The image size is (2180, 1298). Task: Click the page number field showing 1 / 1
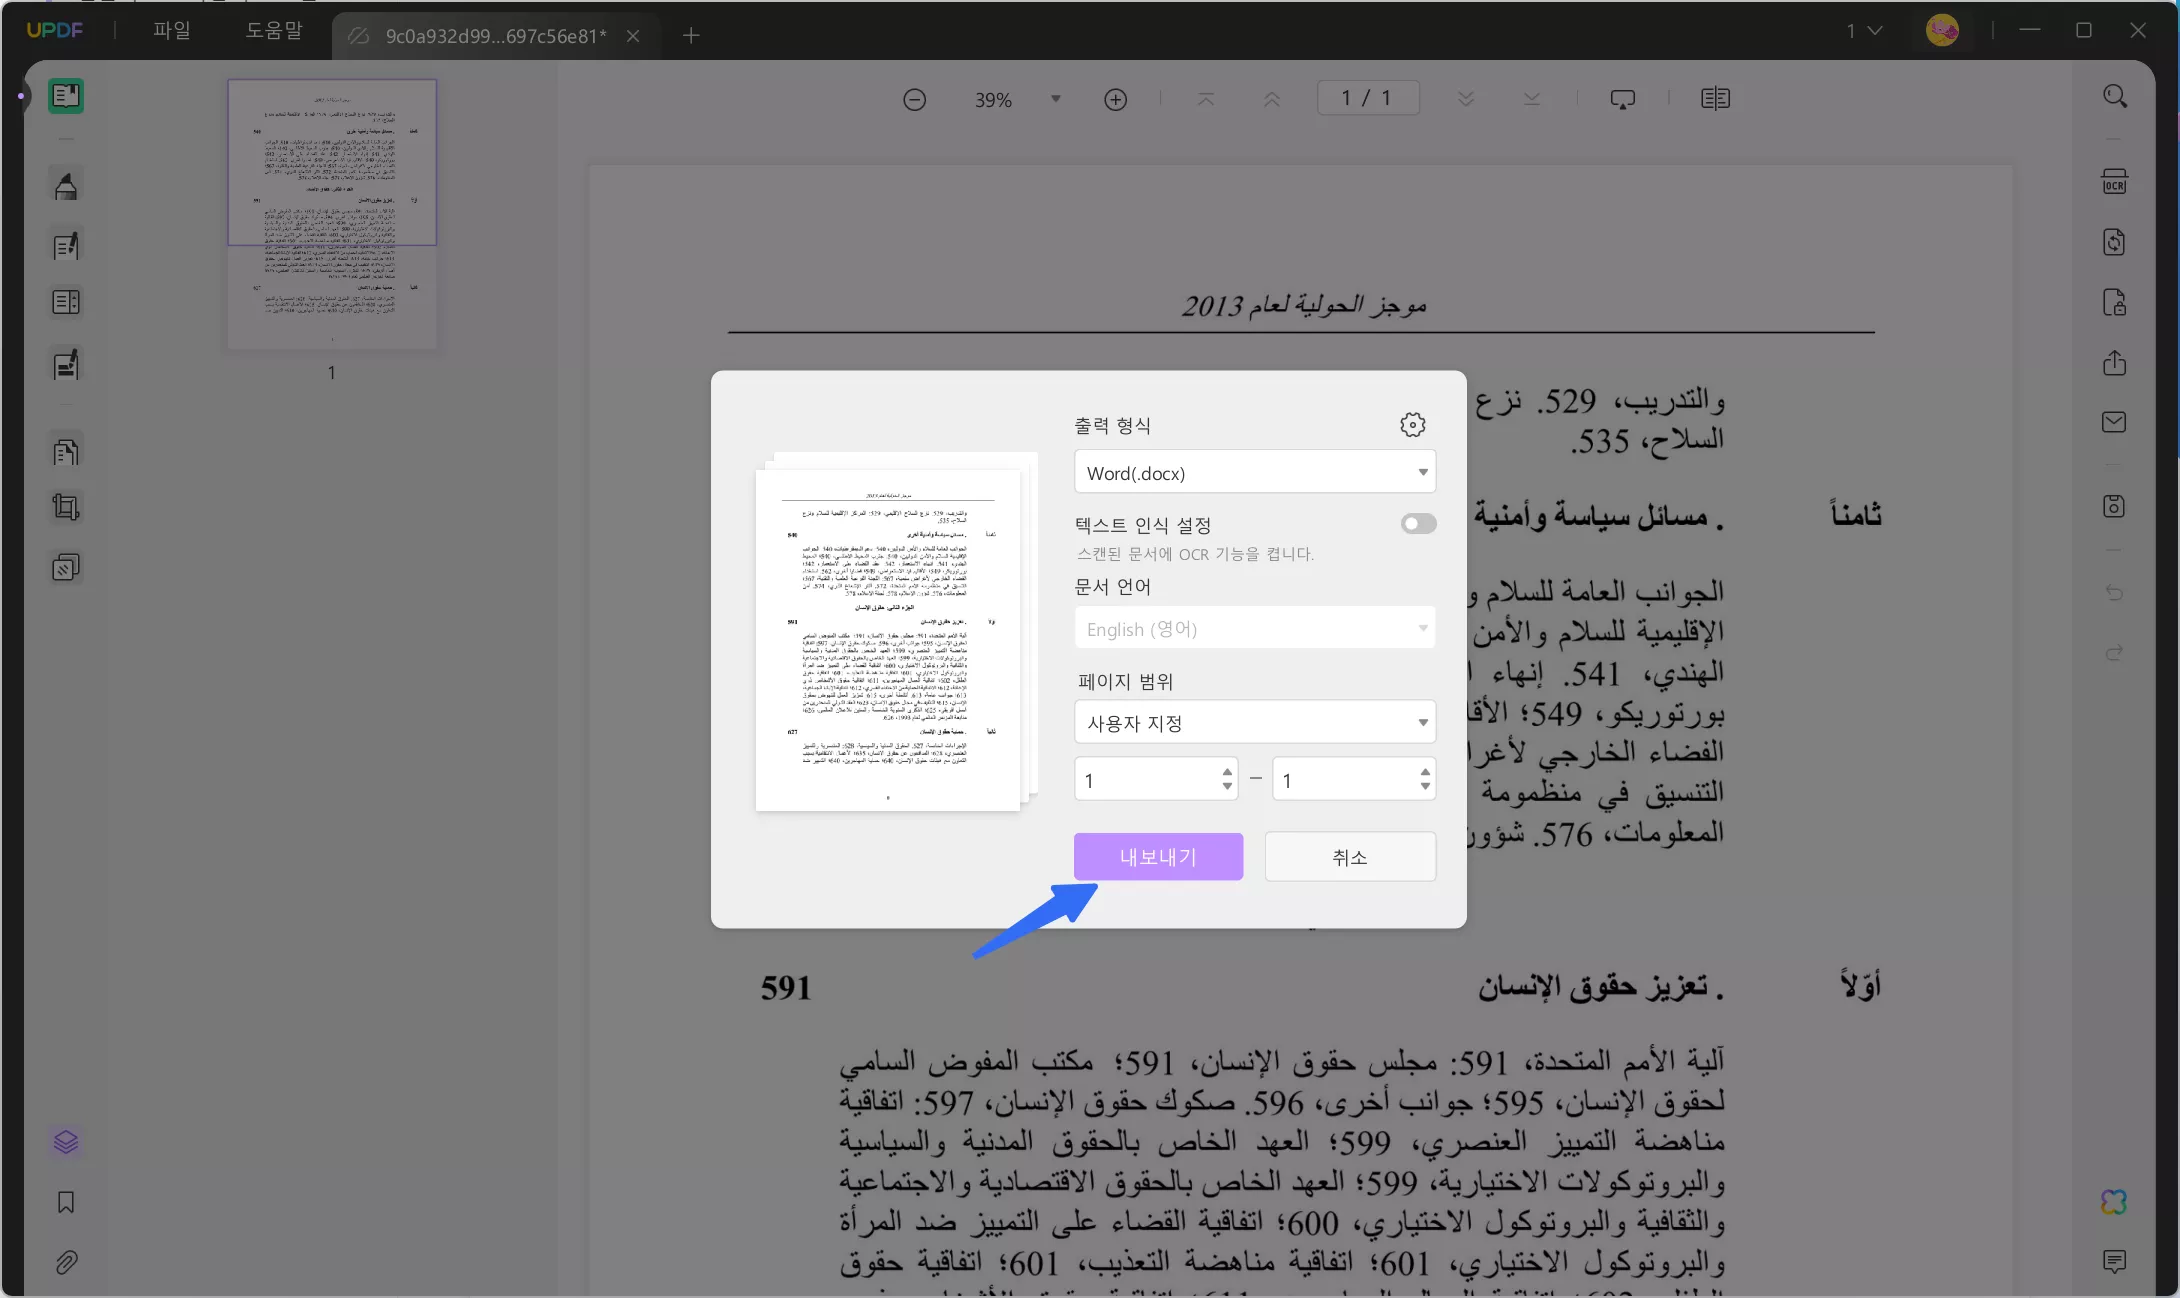pos(1368,98)
